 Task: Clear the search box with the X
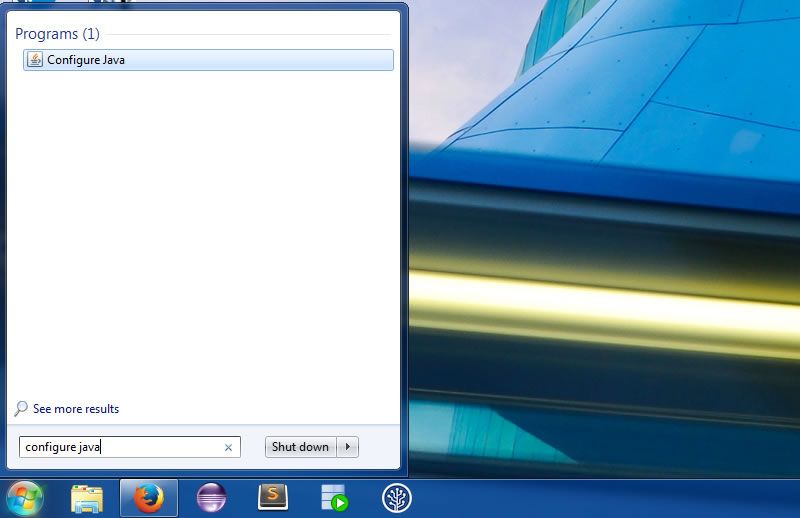pyautogui.click(x=228, y=448)
